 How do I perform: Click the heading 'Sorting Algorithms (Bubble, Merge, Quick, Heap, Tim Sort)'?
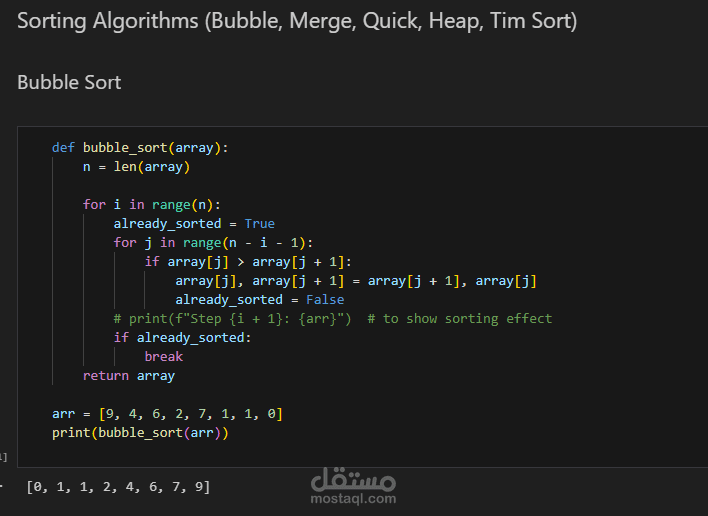297,21
